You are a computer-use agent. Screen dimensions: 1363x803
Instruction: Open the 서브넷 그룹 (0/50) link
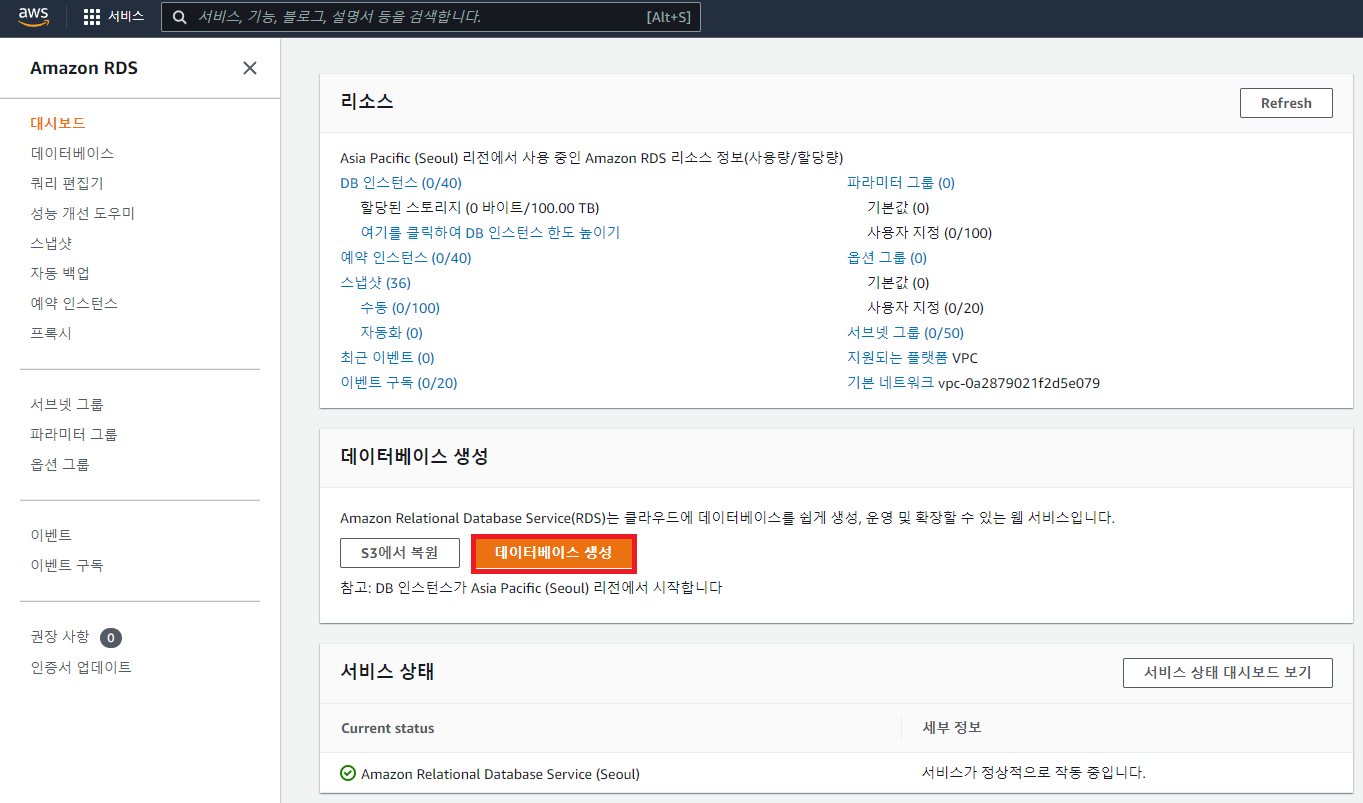(905, 333)
